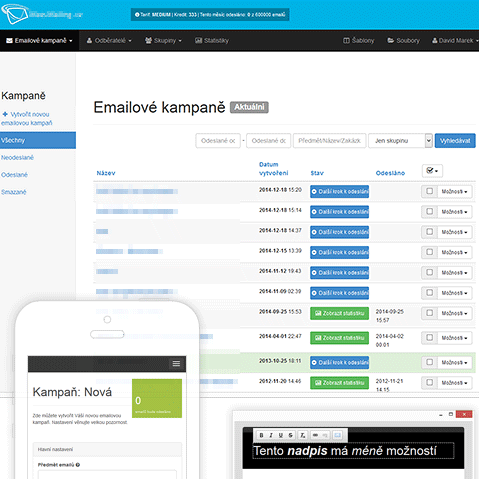Insert link using the editor toolbar

315,435
